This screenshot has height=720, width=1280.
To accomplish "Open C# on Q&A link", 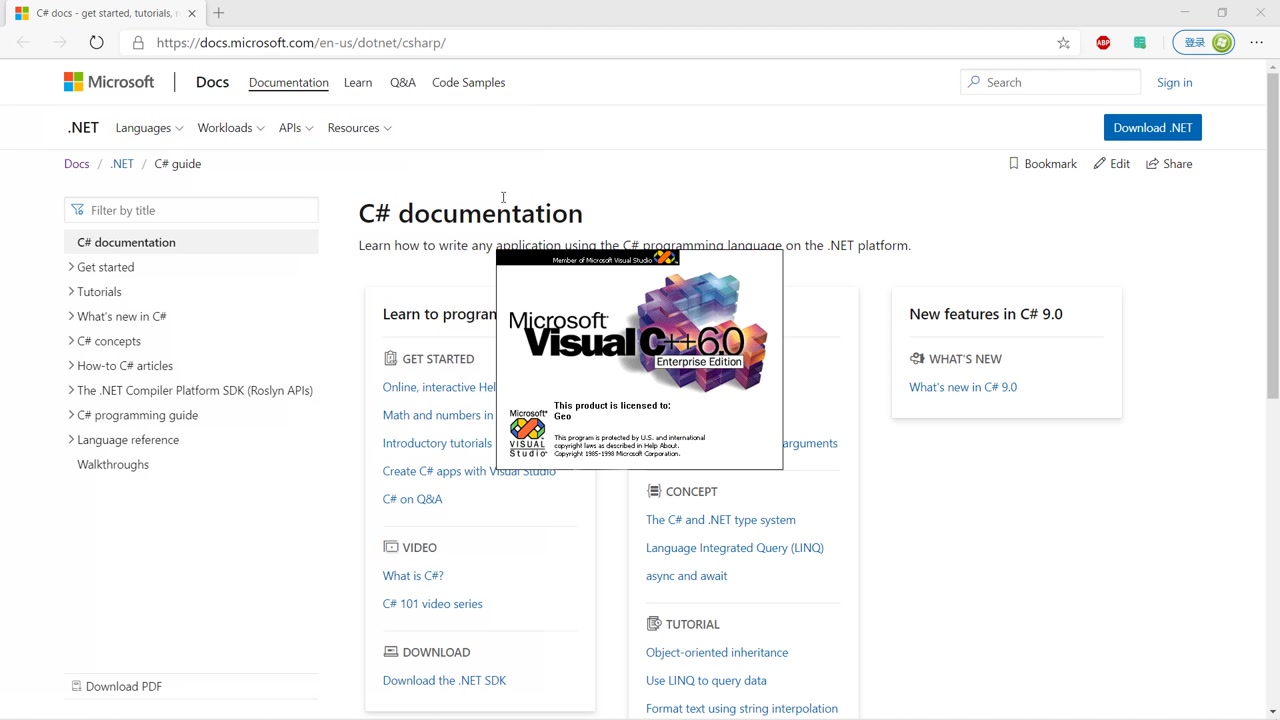I will click(x=412, y=499).
